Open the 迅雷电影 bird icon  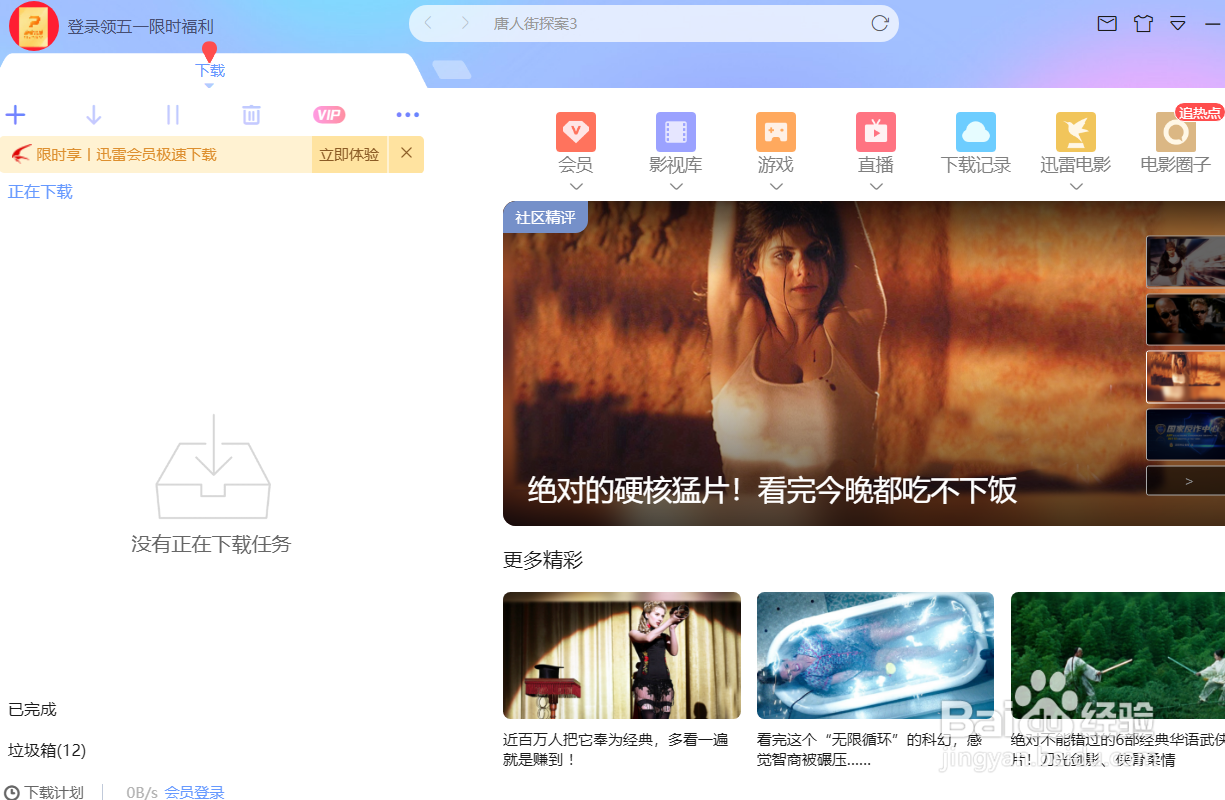pyautogui.click(x=1076, y=132)
